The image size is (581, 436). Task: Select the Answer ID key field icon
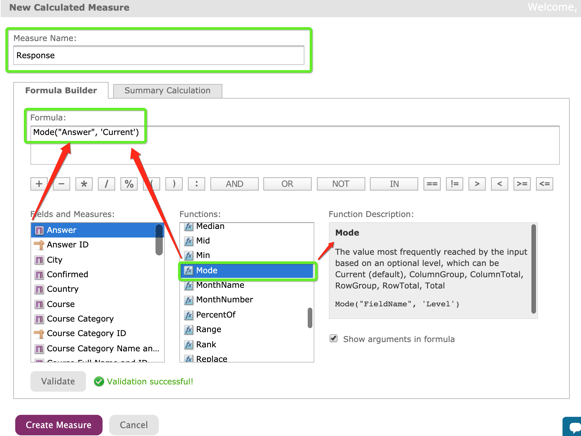[39, 245]
